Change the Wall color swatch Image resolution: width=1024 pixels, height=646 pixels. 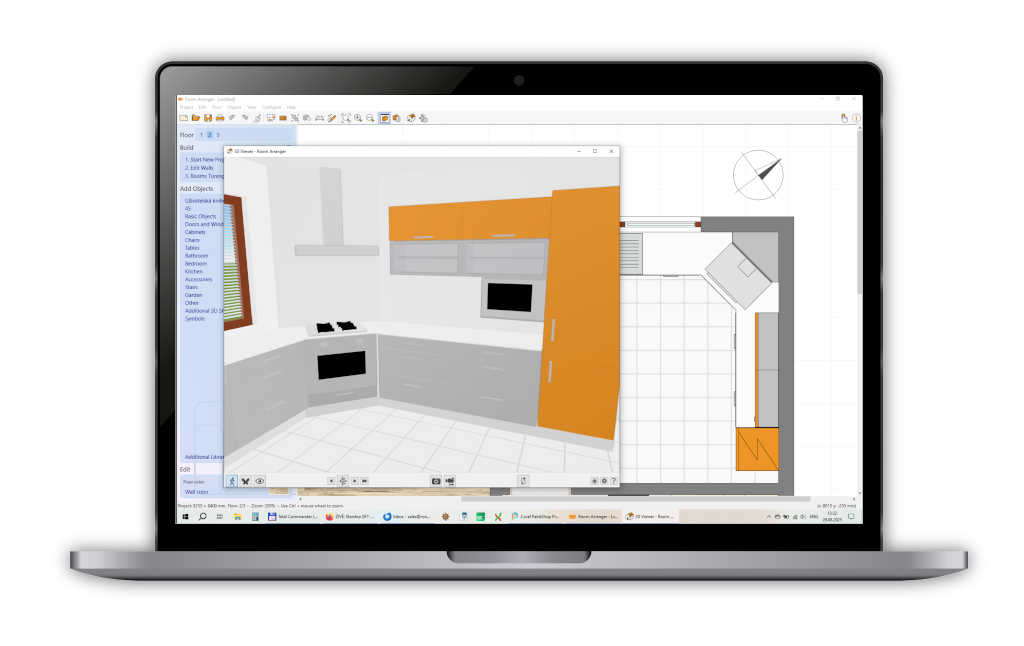195,491
